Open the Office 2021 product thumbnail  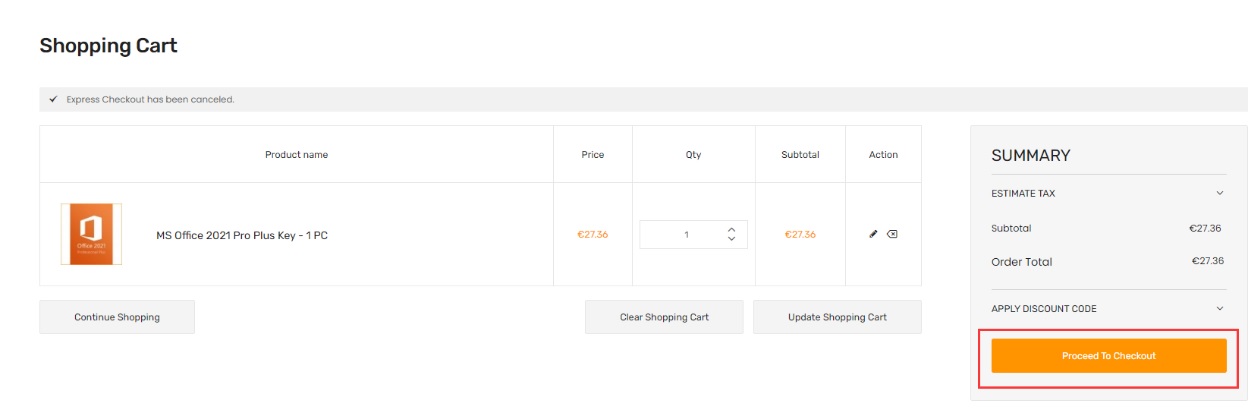click(91, 234)
